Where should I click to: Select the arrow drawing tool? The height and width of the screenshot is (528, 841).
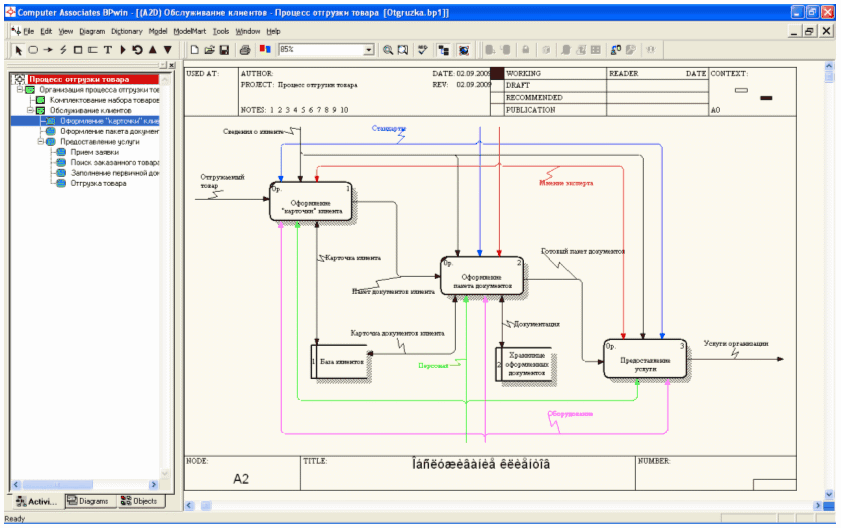(48, 50)
